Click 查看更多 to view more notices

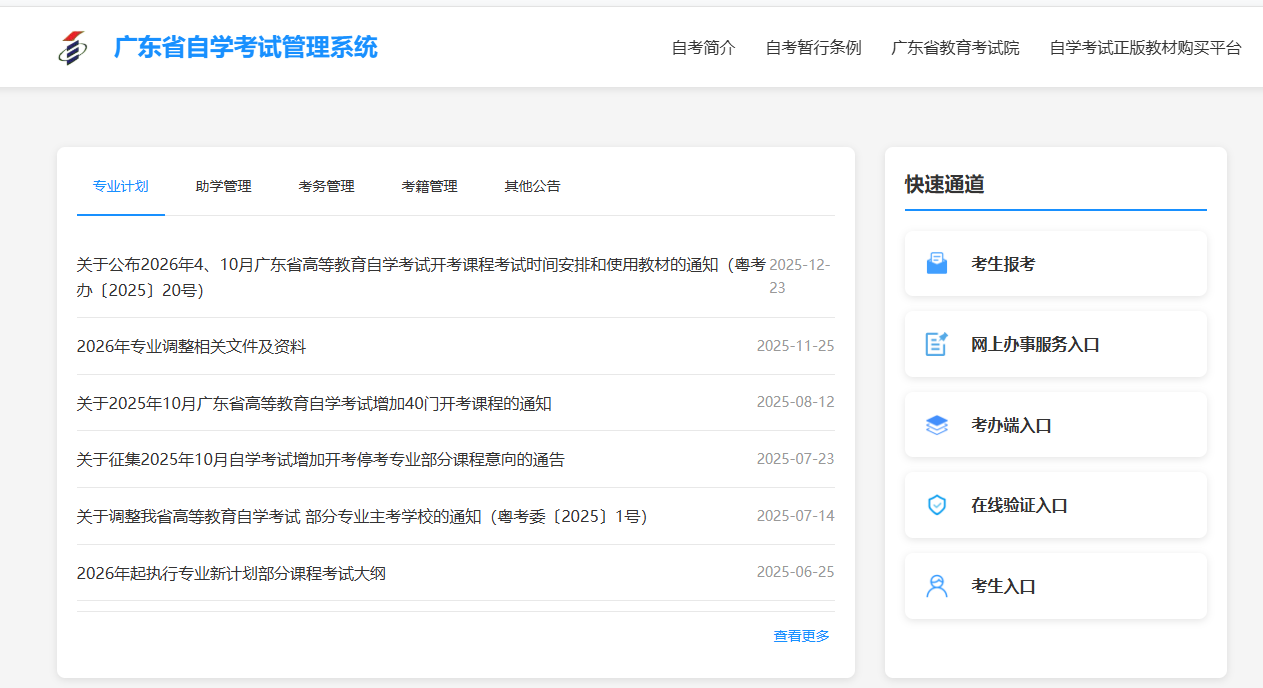click(x=801, y=636)
